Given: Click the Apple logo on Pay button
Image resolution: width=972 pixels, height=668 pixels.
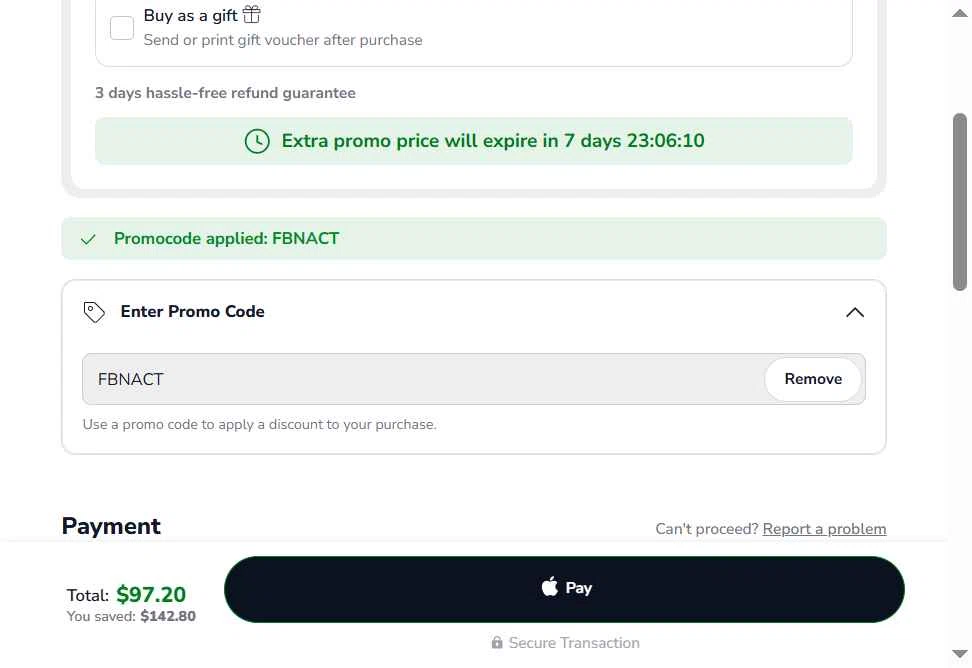Looking at the screenshot, I should [549, 586].
